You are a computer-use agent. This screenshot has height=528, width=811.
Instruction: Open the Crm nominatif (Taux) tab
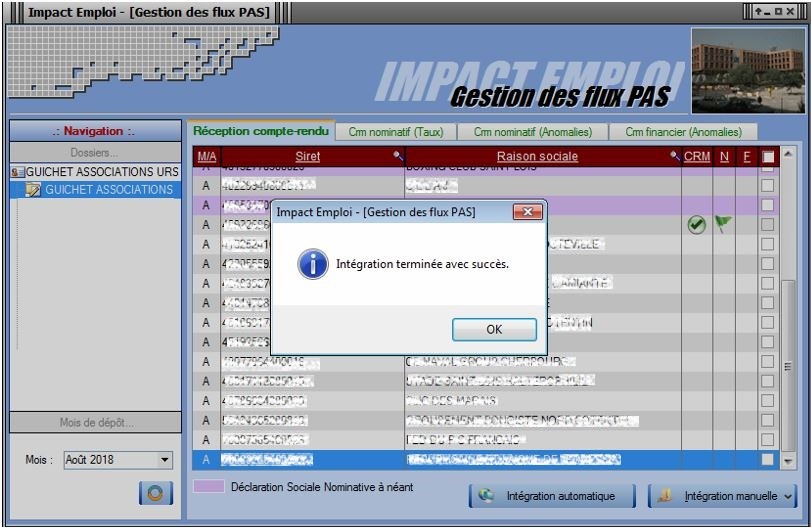coord(396,132)
